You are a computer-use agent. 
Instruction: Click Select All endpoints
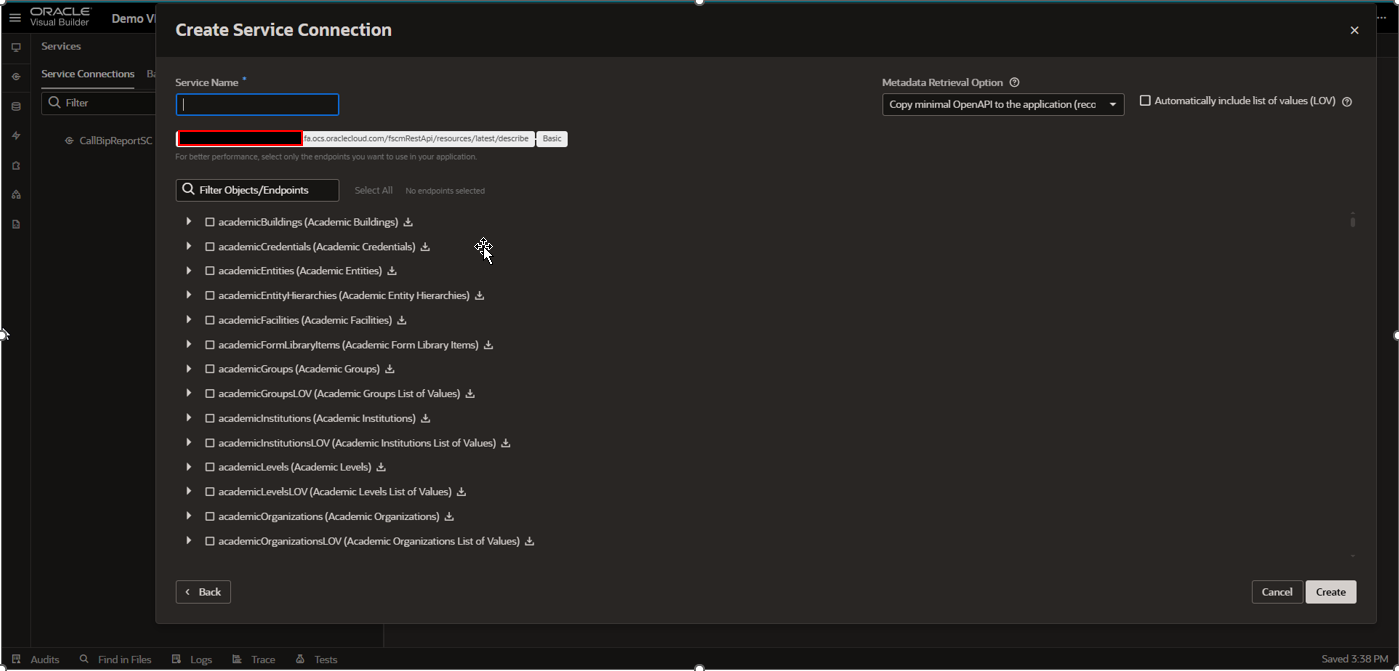click(x=373, y=191)
